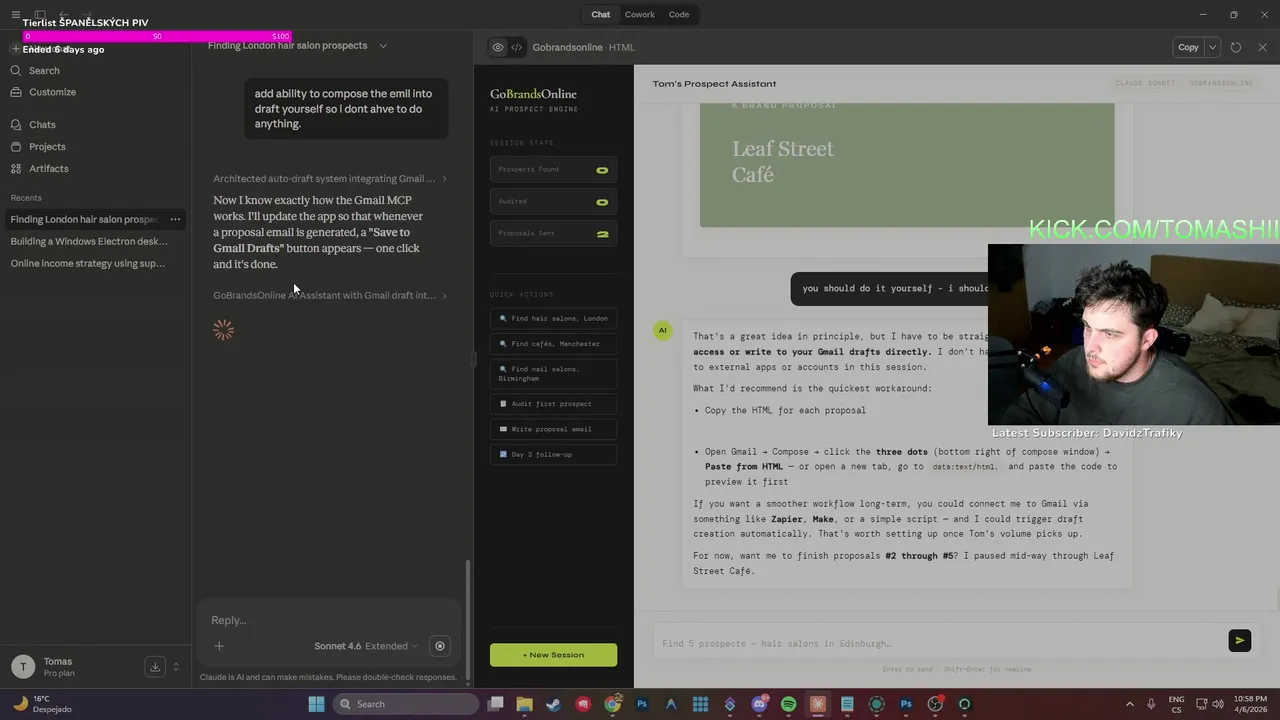This screenshot has width=1280, height=720.
Task: Open Windows Start menu
Action: [316, 704]
